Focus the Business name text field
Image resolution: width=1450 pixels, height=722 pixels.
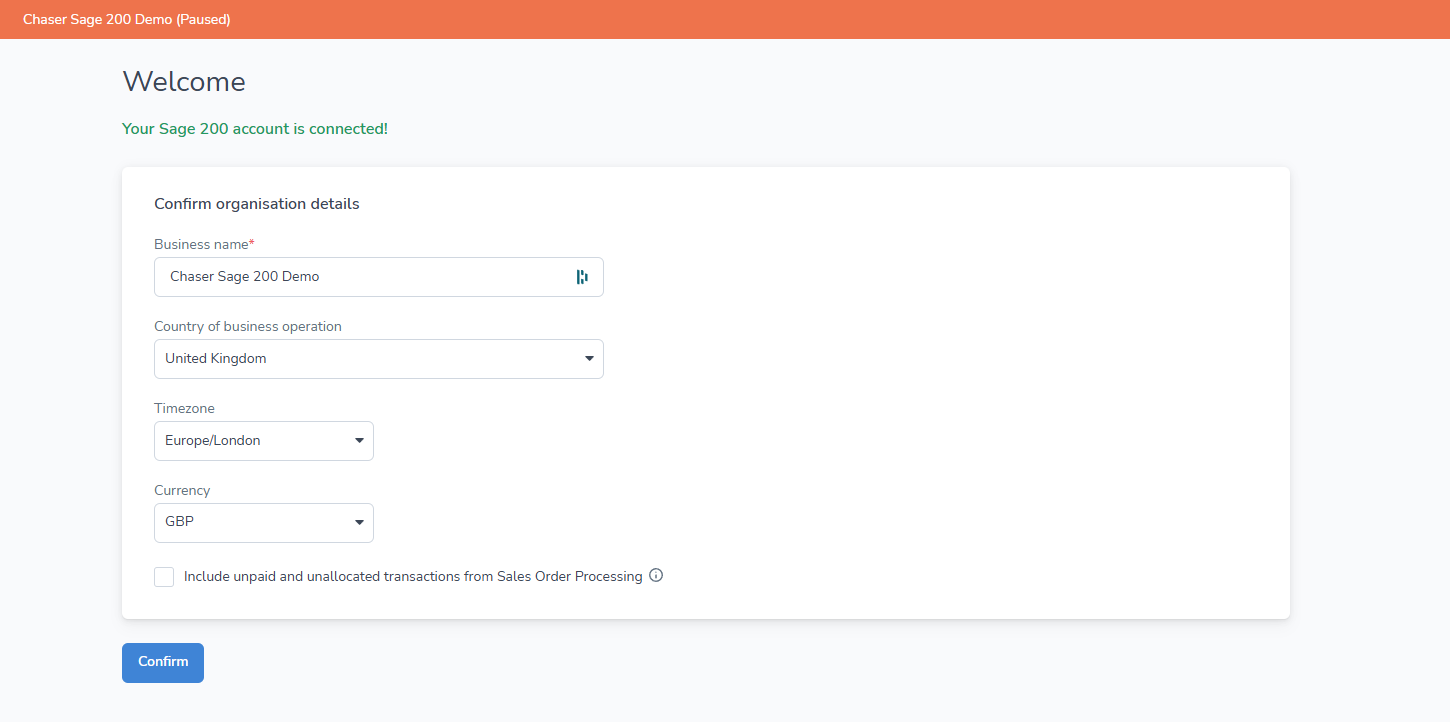[379, 277]
